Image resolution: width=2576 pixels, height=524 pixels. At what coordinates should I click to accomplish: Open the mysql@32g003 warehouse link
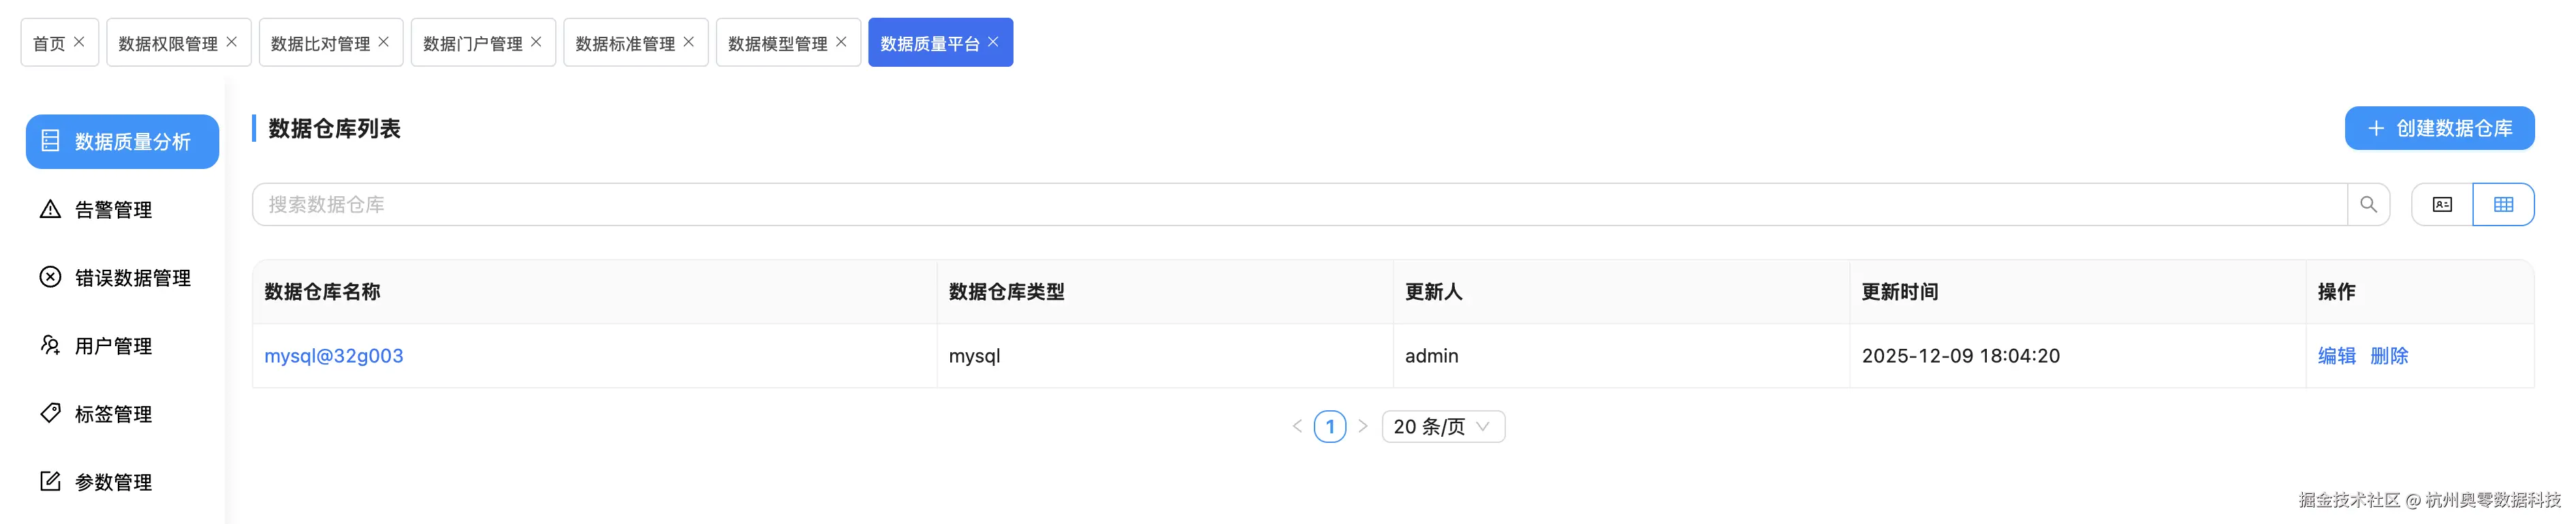click(x=334, y=356)
